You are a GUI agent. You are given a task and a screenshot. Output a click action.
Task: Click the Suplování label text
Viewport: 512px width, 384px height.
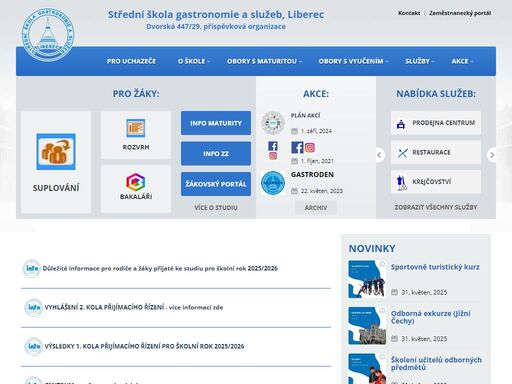tap(56, 188)
